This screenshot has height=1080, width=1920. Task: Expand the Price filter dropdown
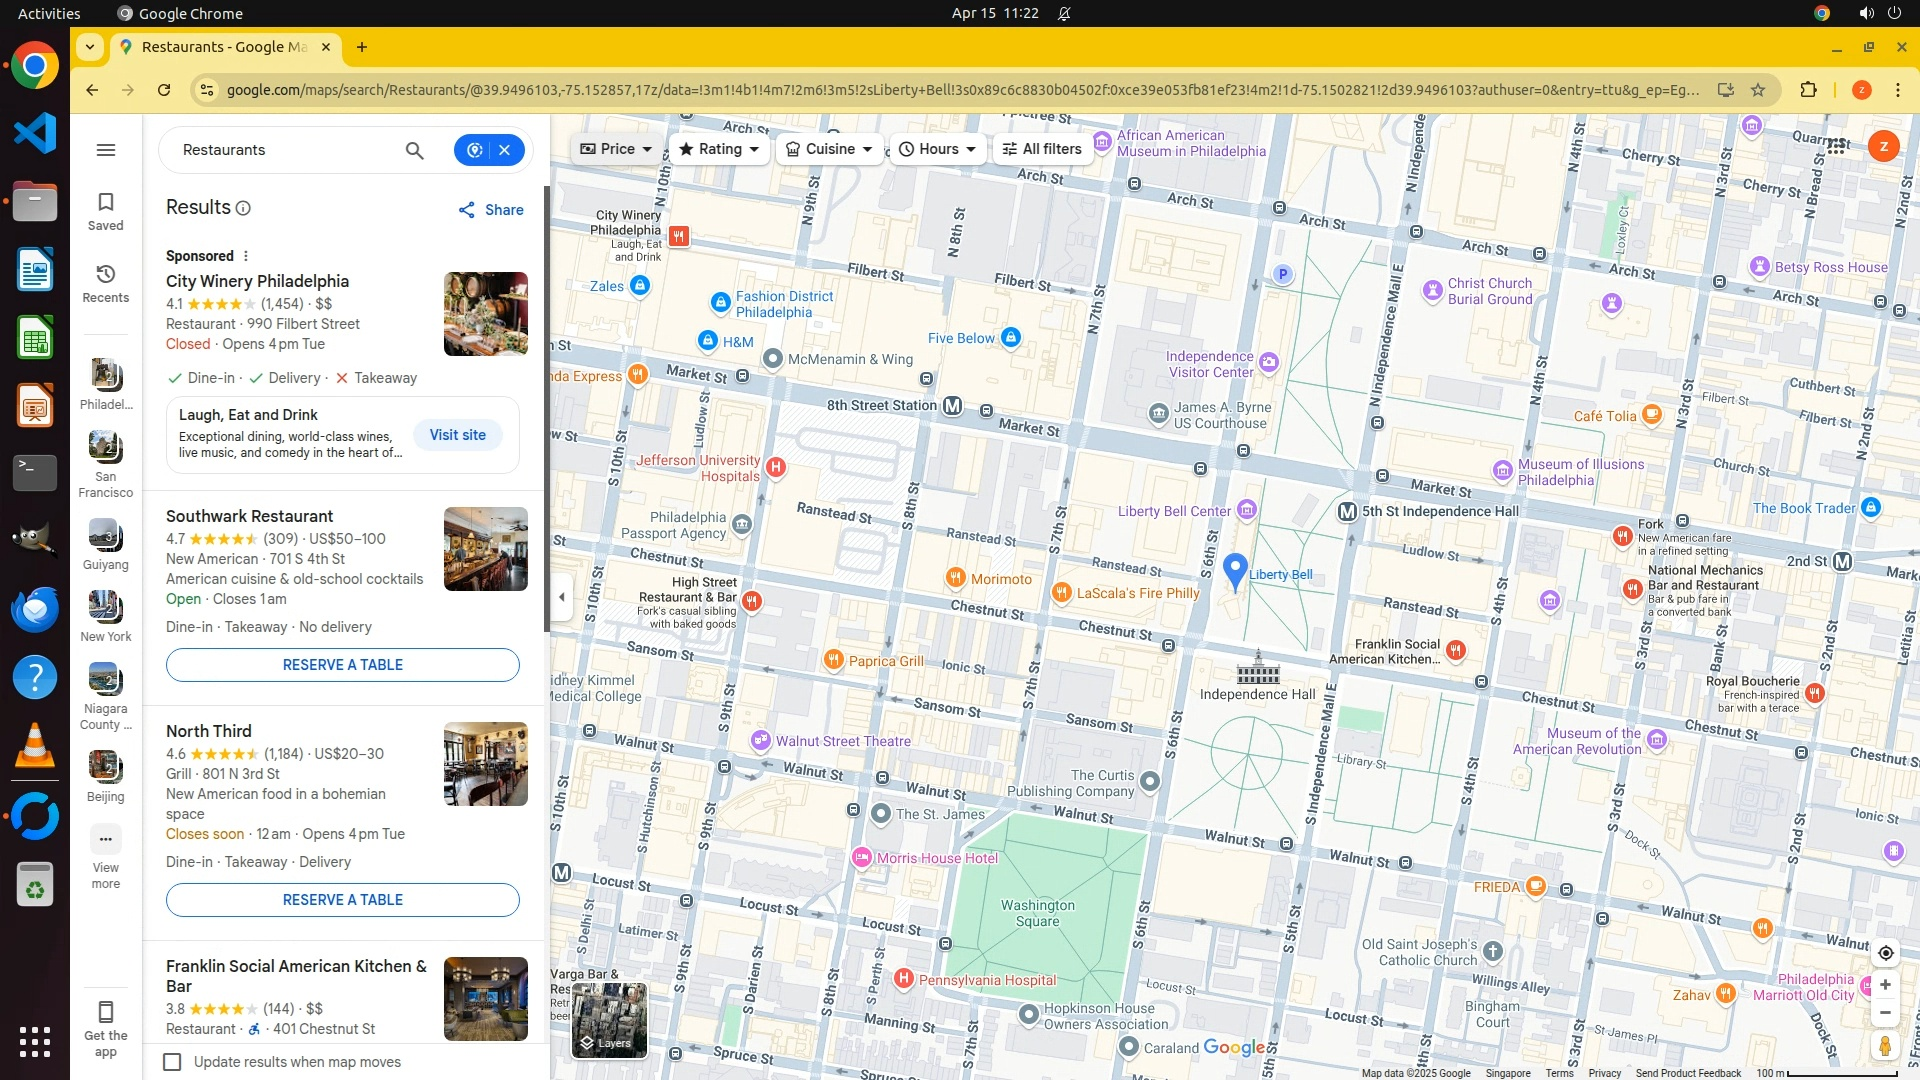(616, 149)
